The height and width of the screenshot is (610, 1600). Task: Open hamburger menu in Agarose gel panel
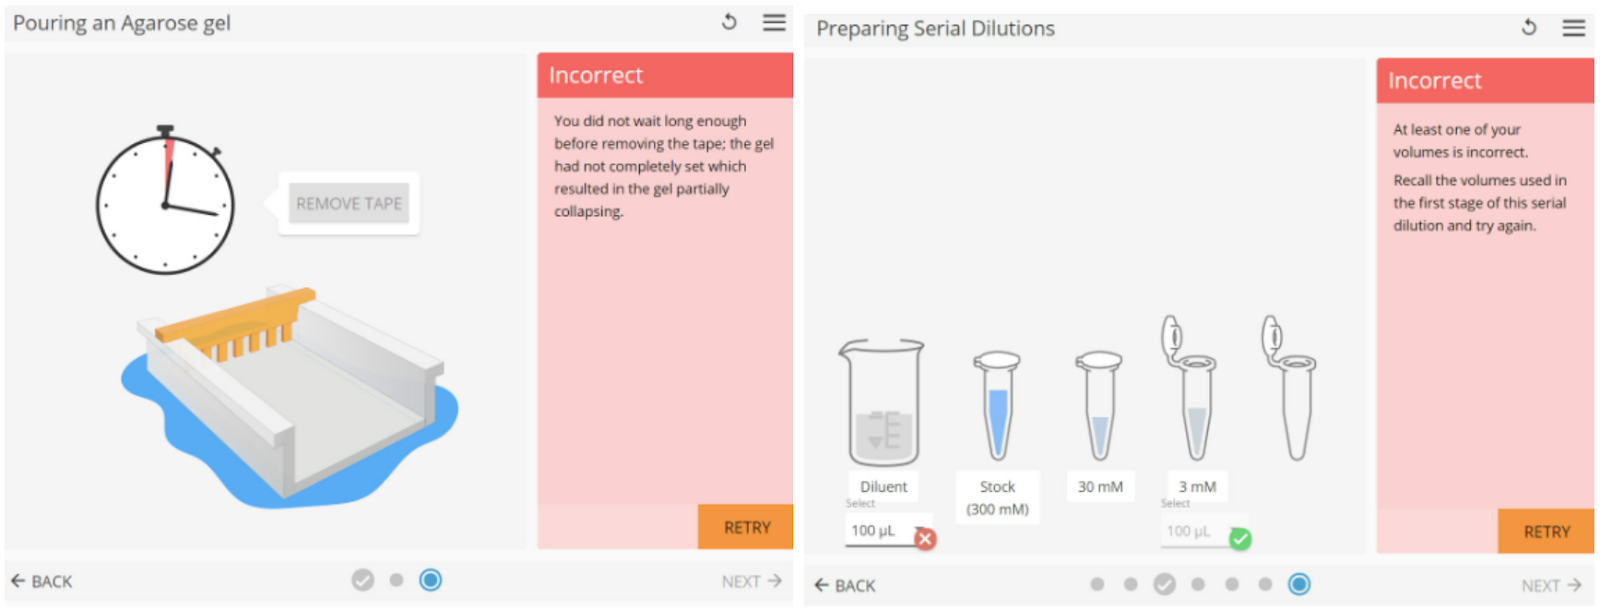(x=774, y=22)
